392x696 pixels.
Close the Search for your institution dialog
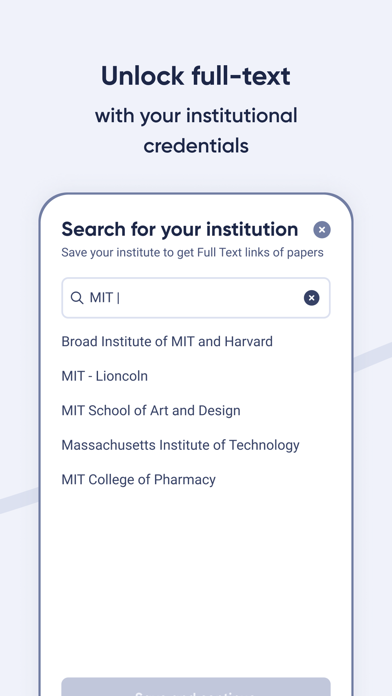pyautogui.click(x=322, y=230)
